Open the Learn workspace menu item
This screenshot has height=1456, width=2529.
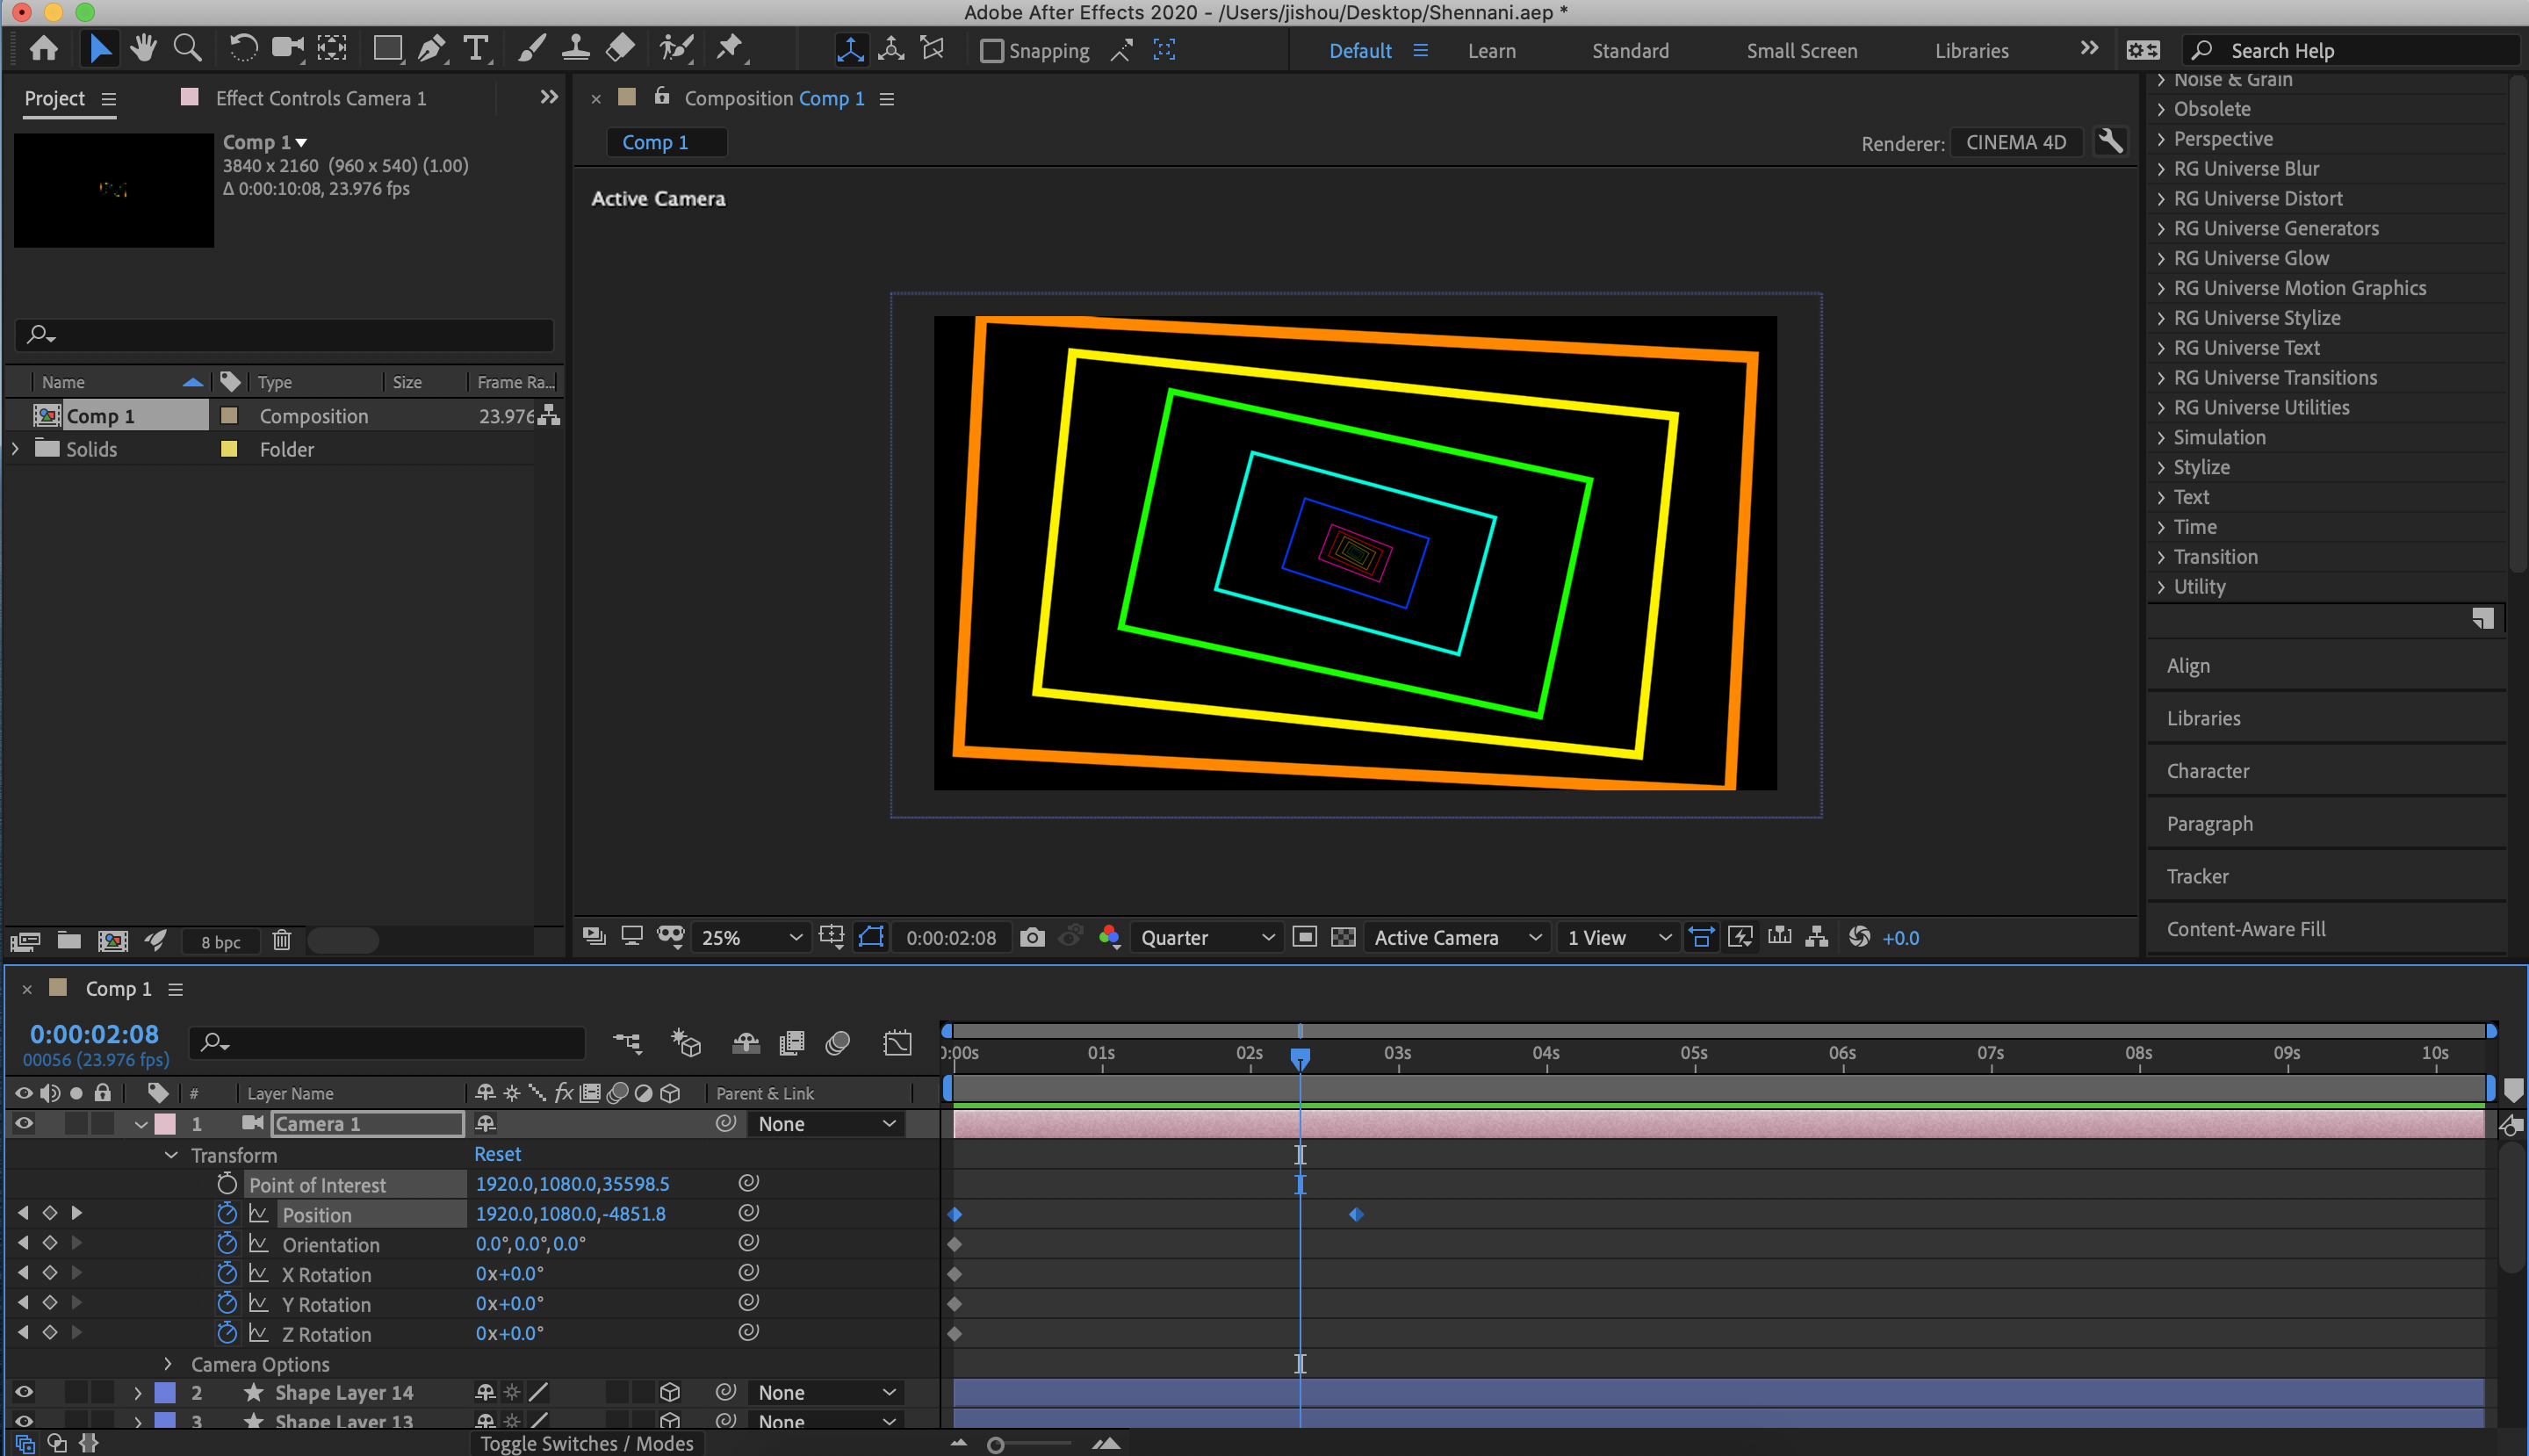point(1490,50)
